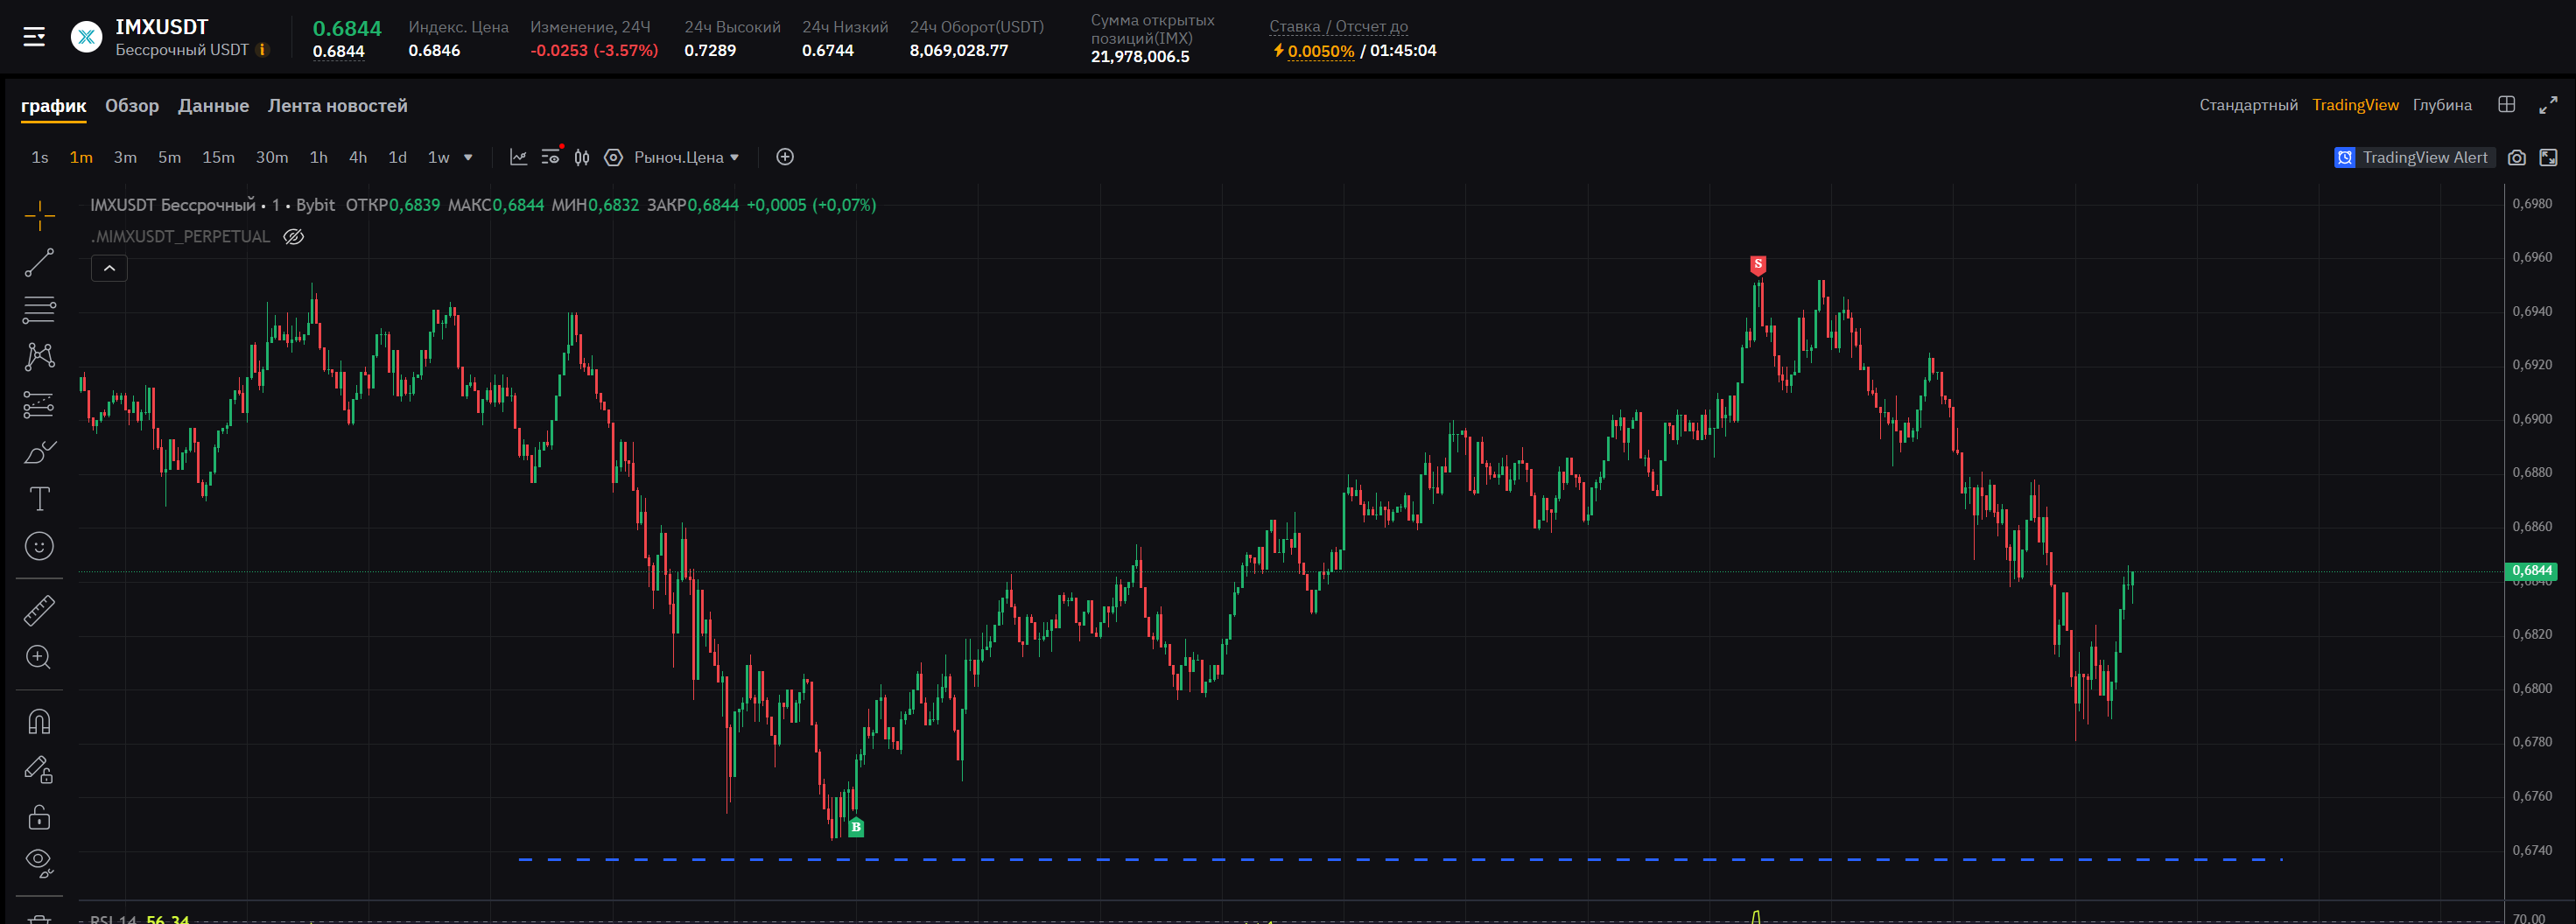
Task: Select the brush drawing tool
Action: [39, 452]
